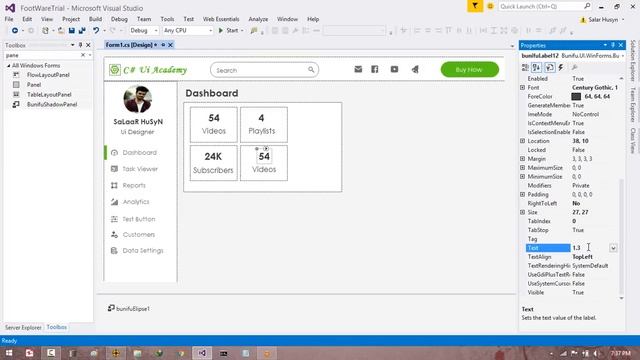Open the bunifuLabel12 object selector dropdown
The height and width of the screenshot is (360, 640).
click(623, 56)
